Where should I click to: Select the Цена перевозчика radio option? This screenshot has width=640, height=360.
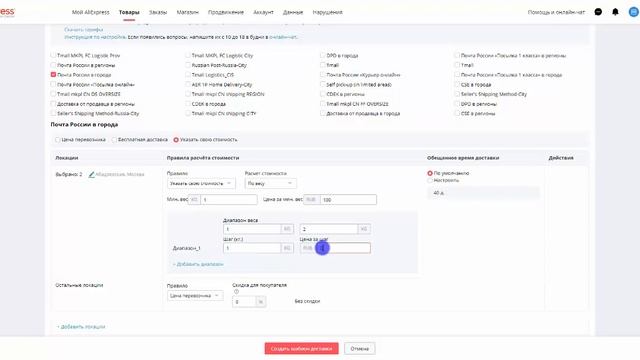[58, 140]
